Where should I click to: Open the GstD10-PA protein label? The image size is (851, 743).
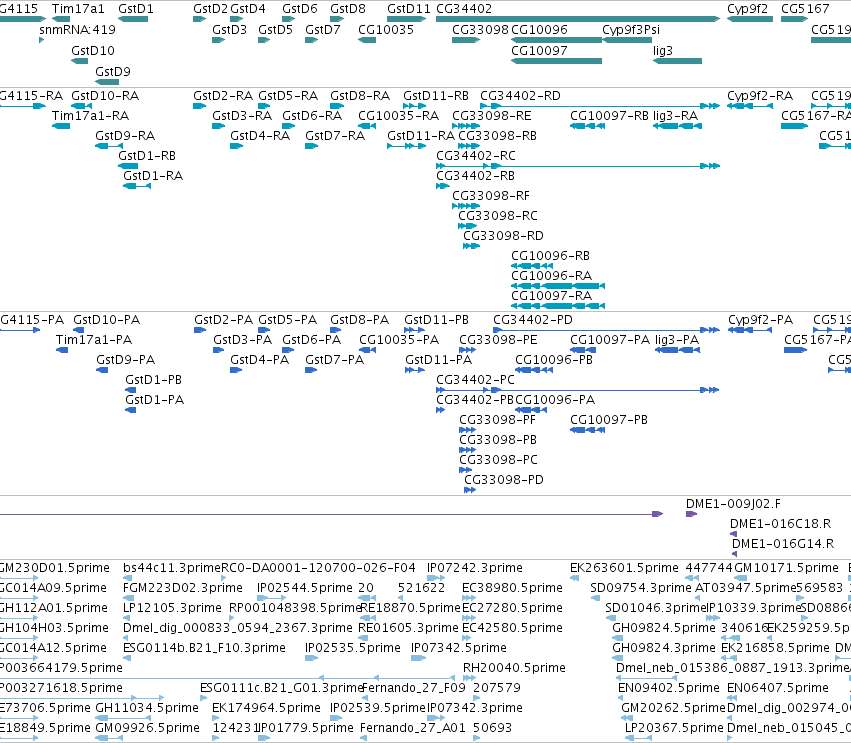pyautogui.click(x=106, y=320)
